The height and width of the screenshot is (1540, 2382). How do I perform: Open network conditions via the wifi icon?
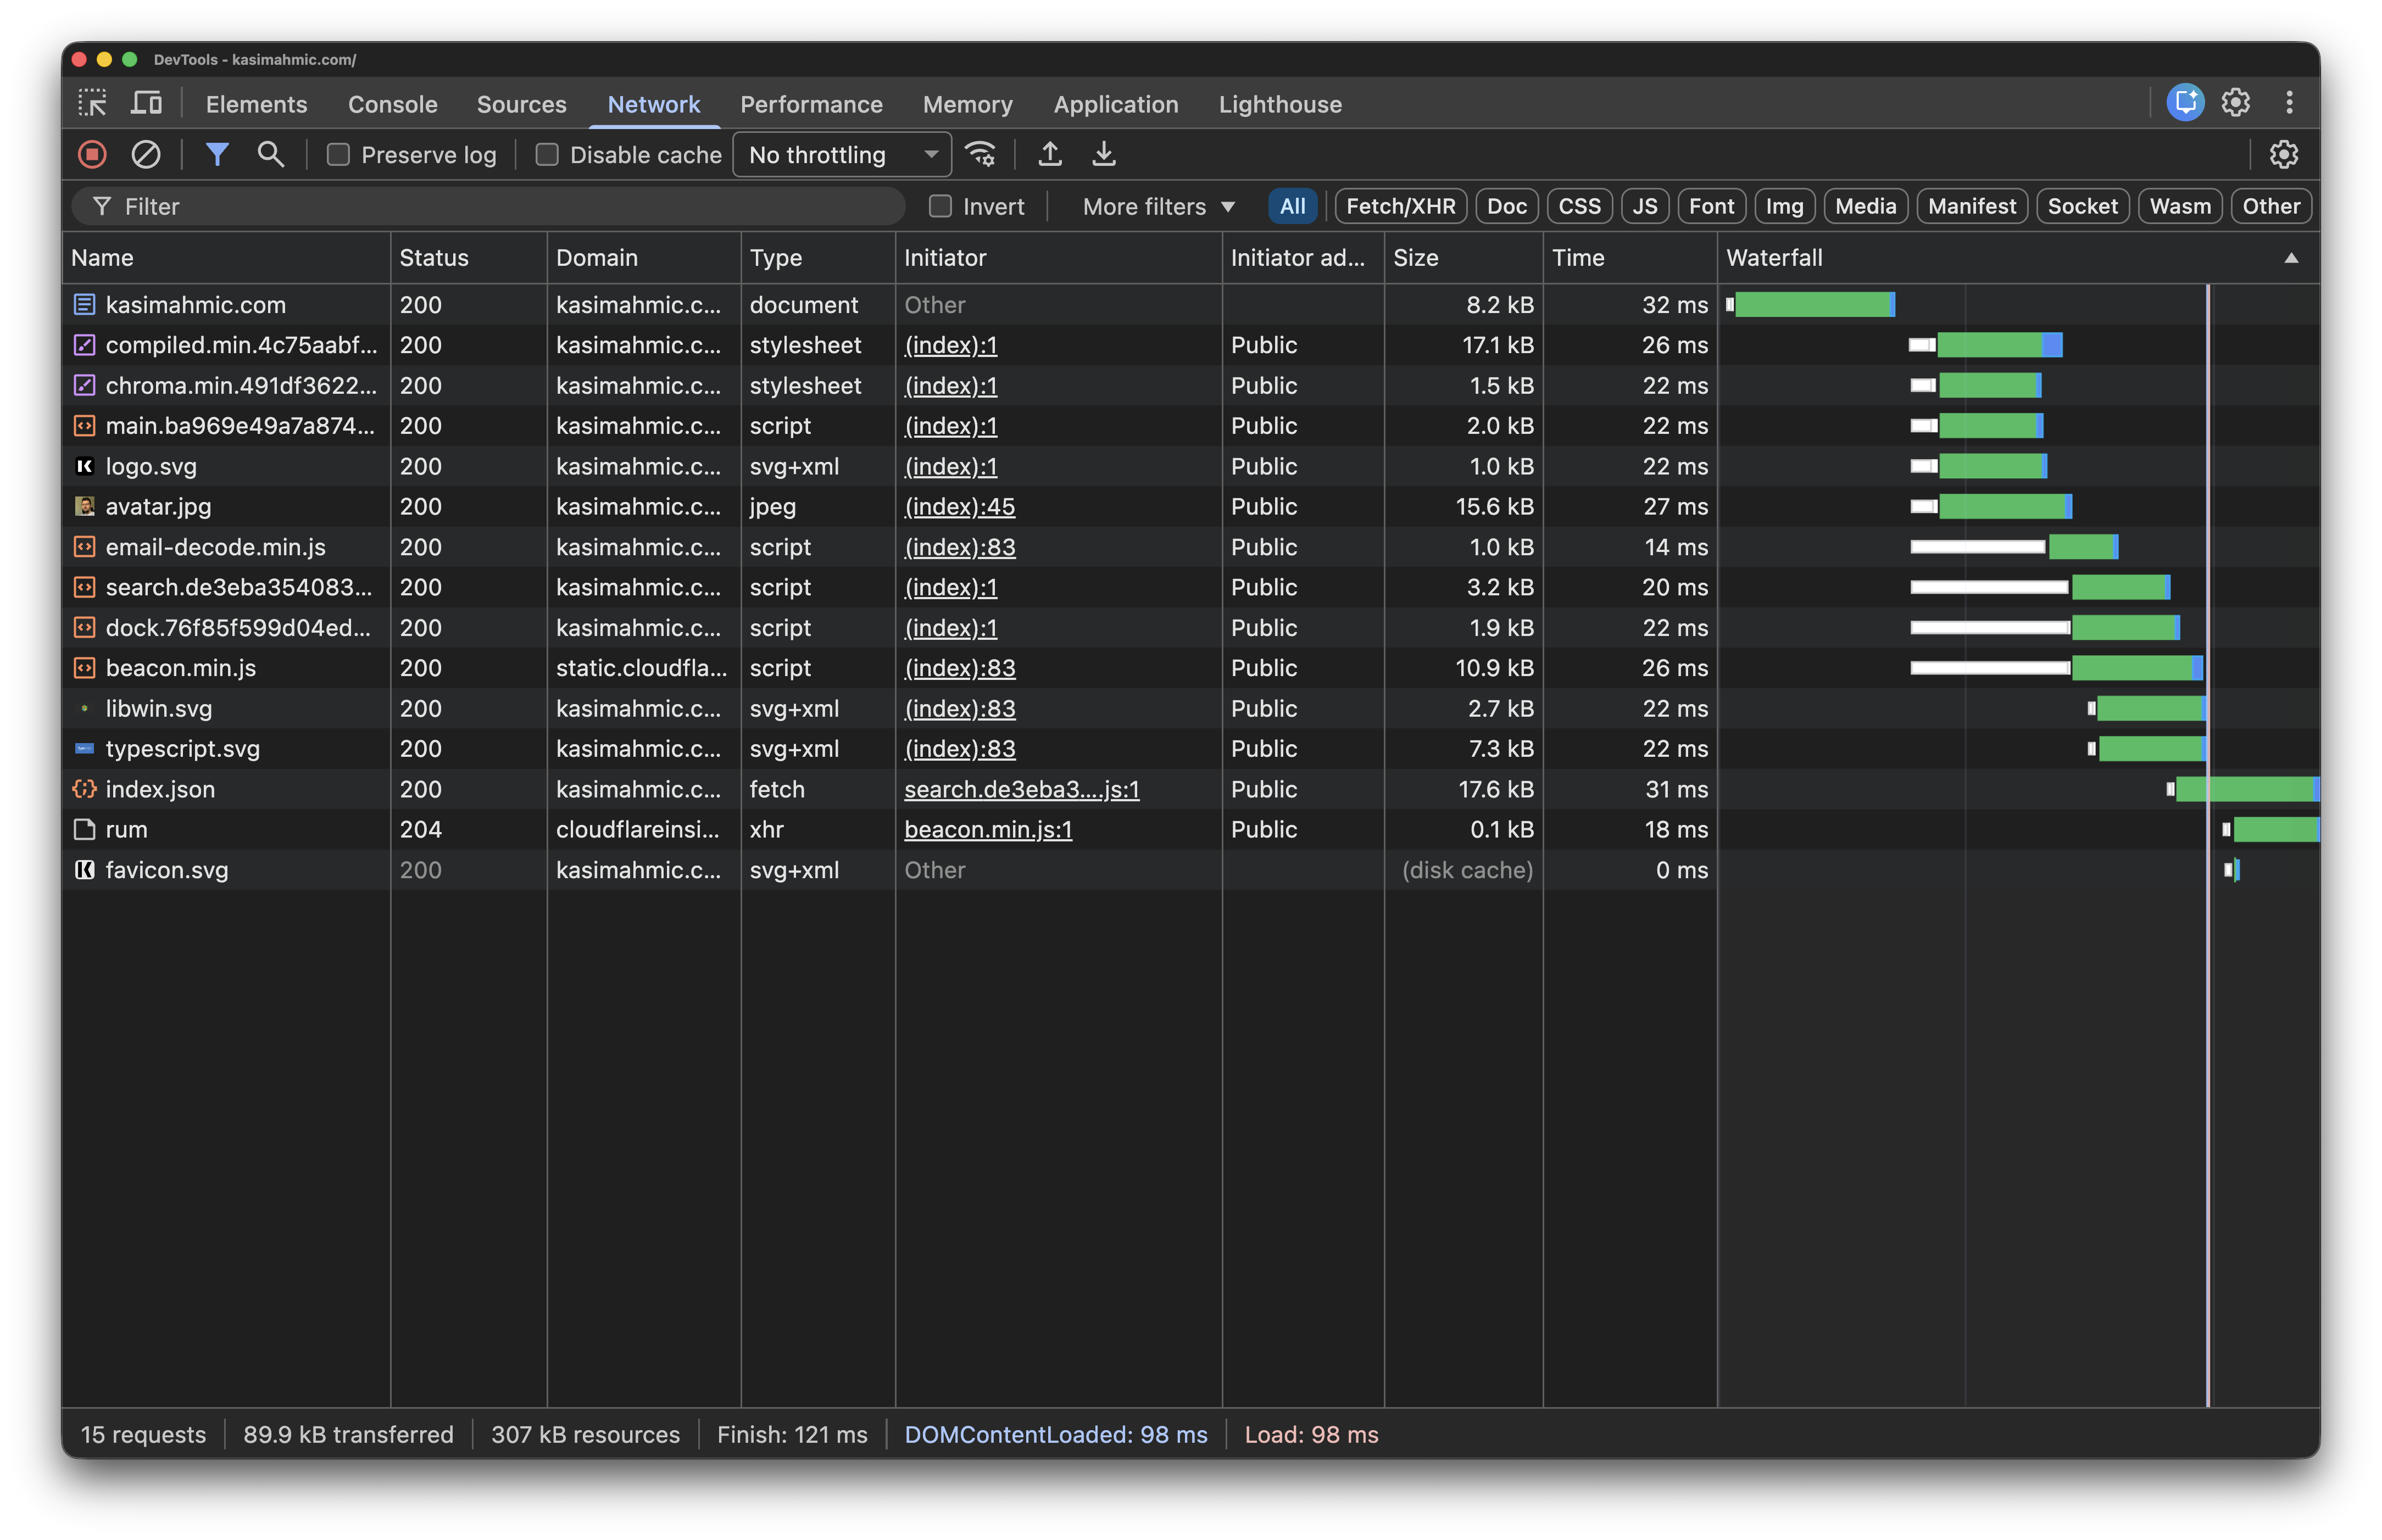coord(980,155)
